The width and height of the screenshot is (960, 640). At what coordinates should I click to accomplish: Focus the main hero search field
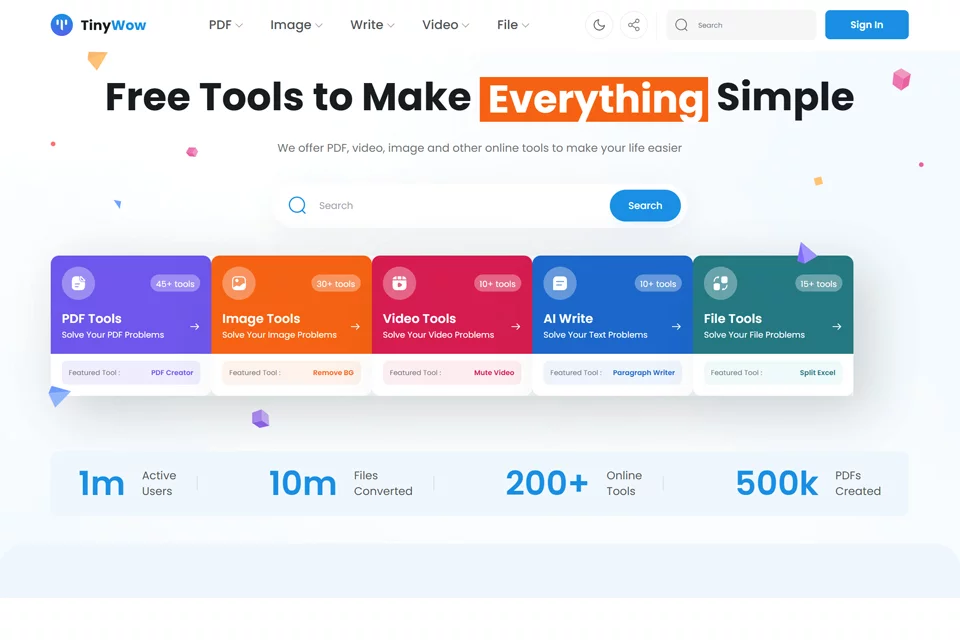455,206
